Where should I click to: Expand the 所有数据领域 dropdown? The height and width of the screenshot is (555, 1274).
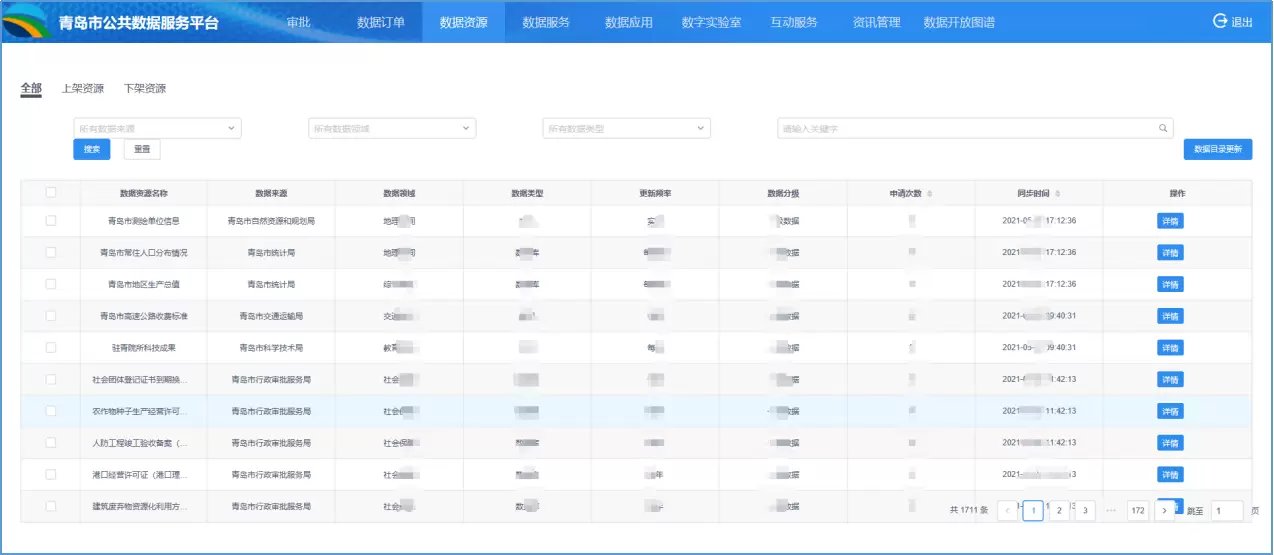[392, 128]
